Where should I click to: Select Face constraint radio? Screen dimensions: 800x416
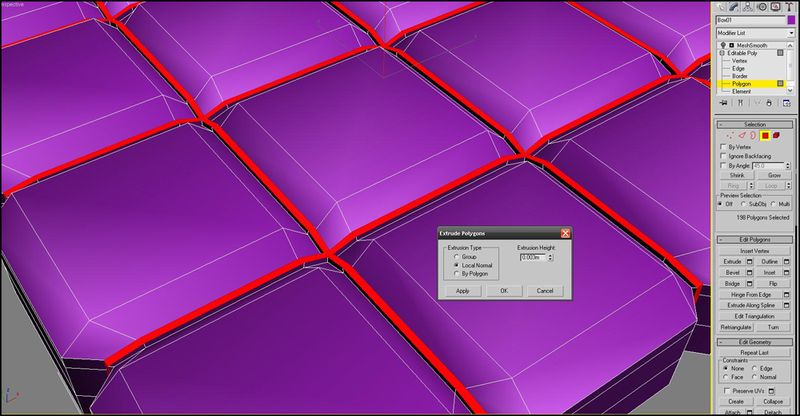(x=726, y=377)
